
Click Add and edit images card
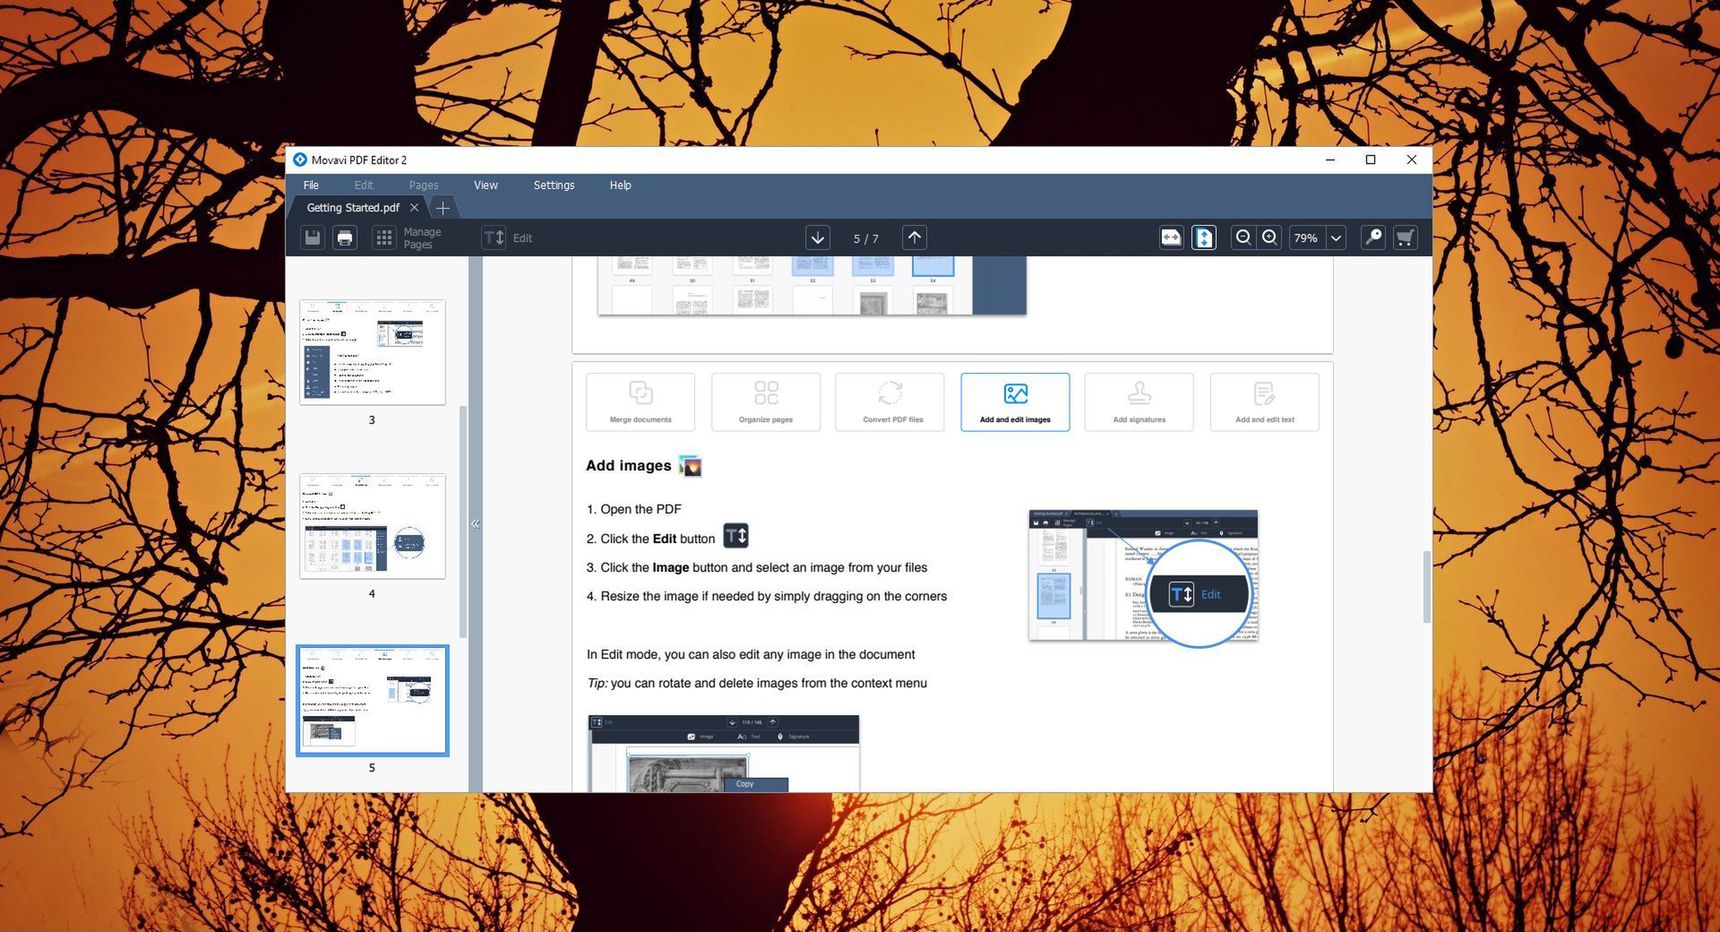point(1015,402)
